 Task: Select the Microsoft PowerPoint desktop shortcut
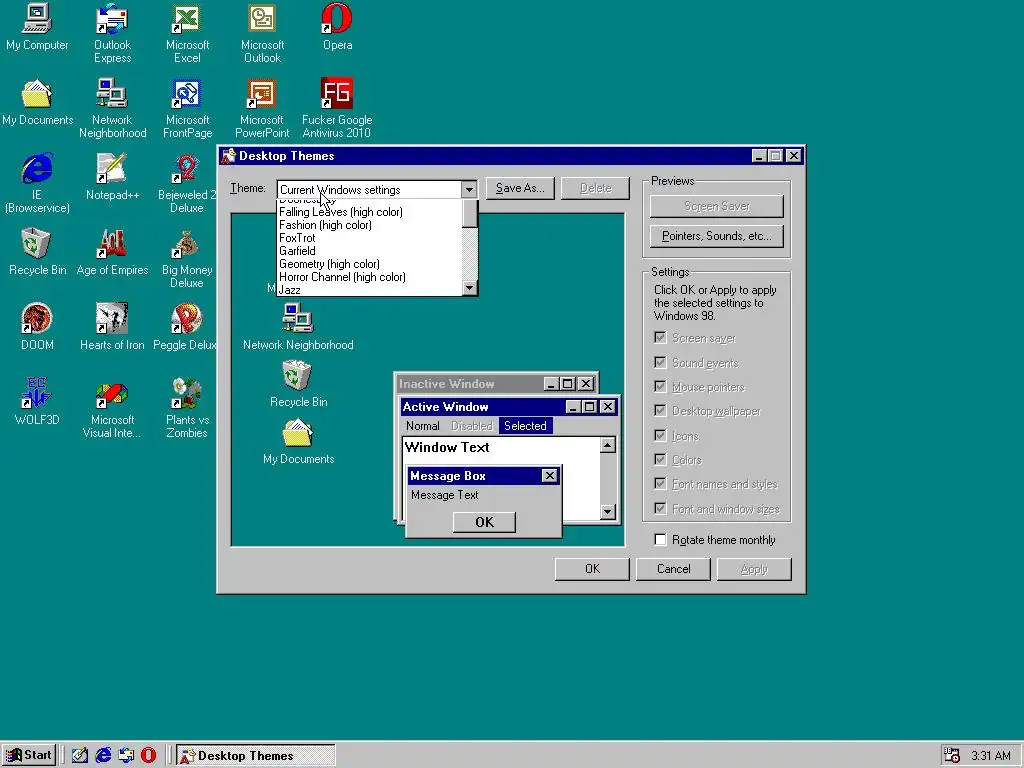(x=262, y=108)
